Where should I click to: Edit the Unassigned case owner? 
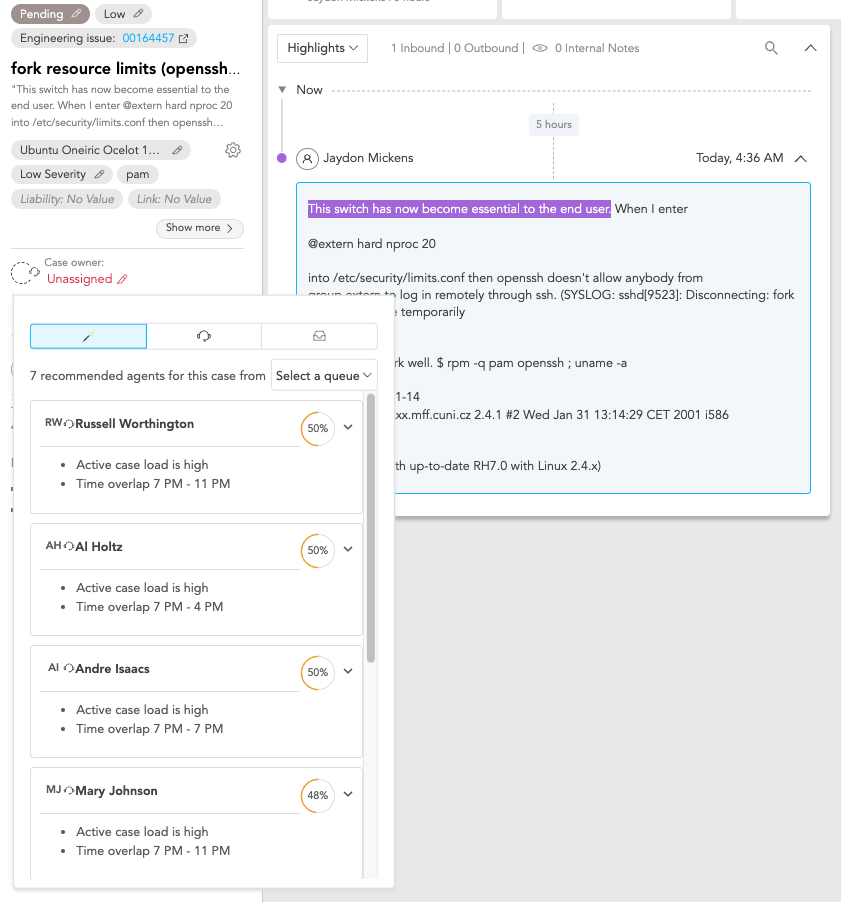pos(122,280)
